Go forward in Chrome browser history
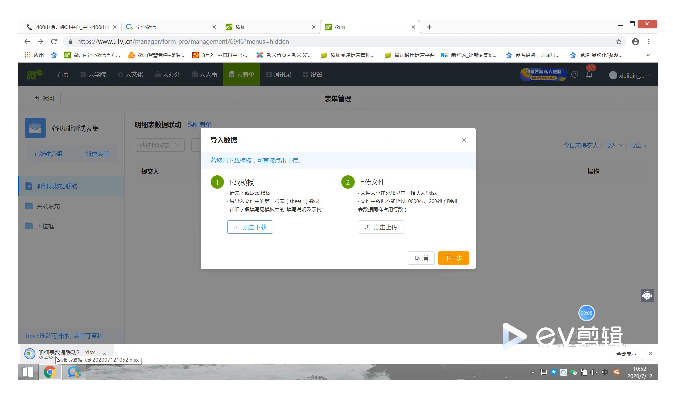673x399 pixels. pos(40,42)
